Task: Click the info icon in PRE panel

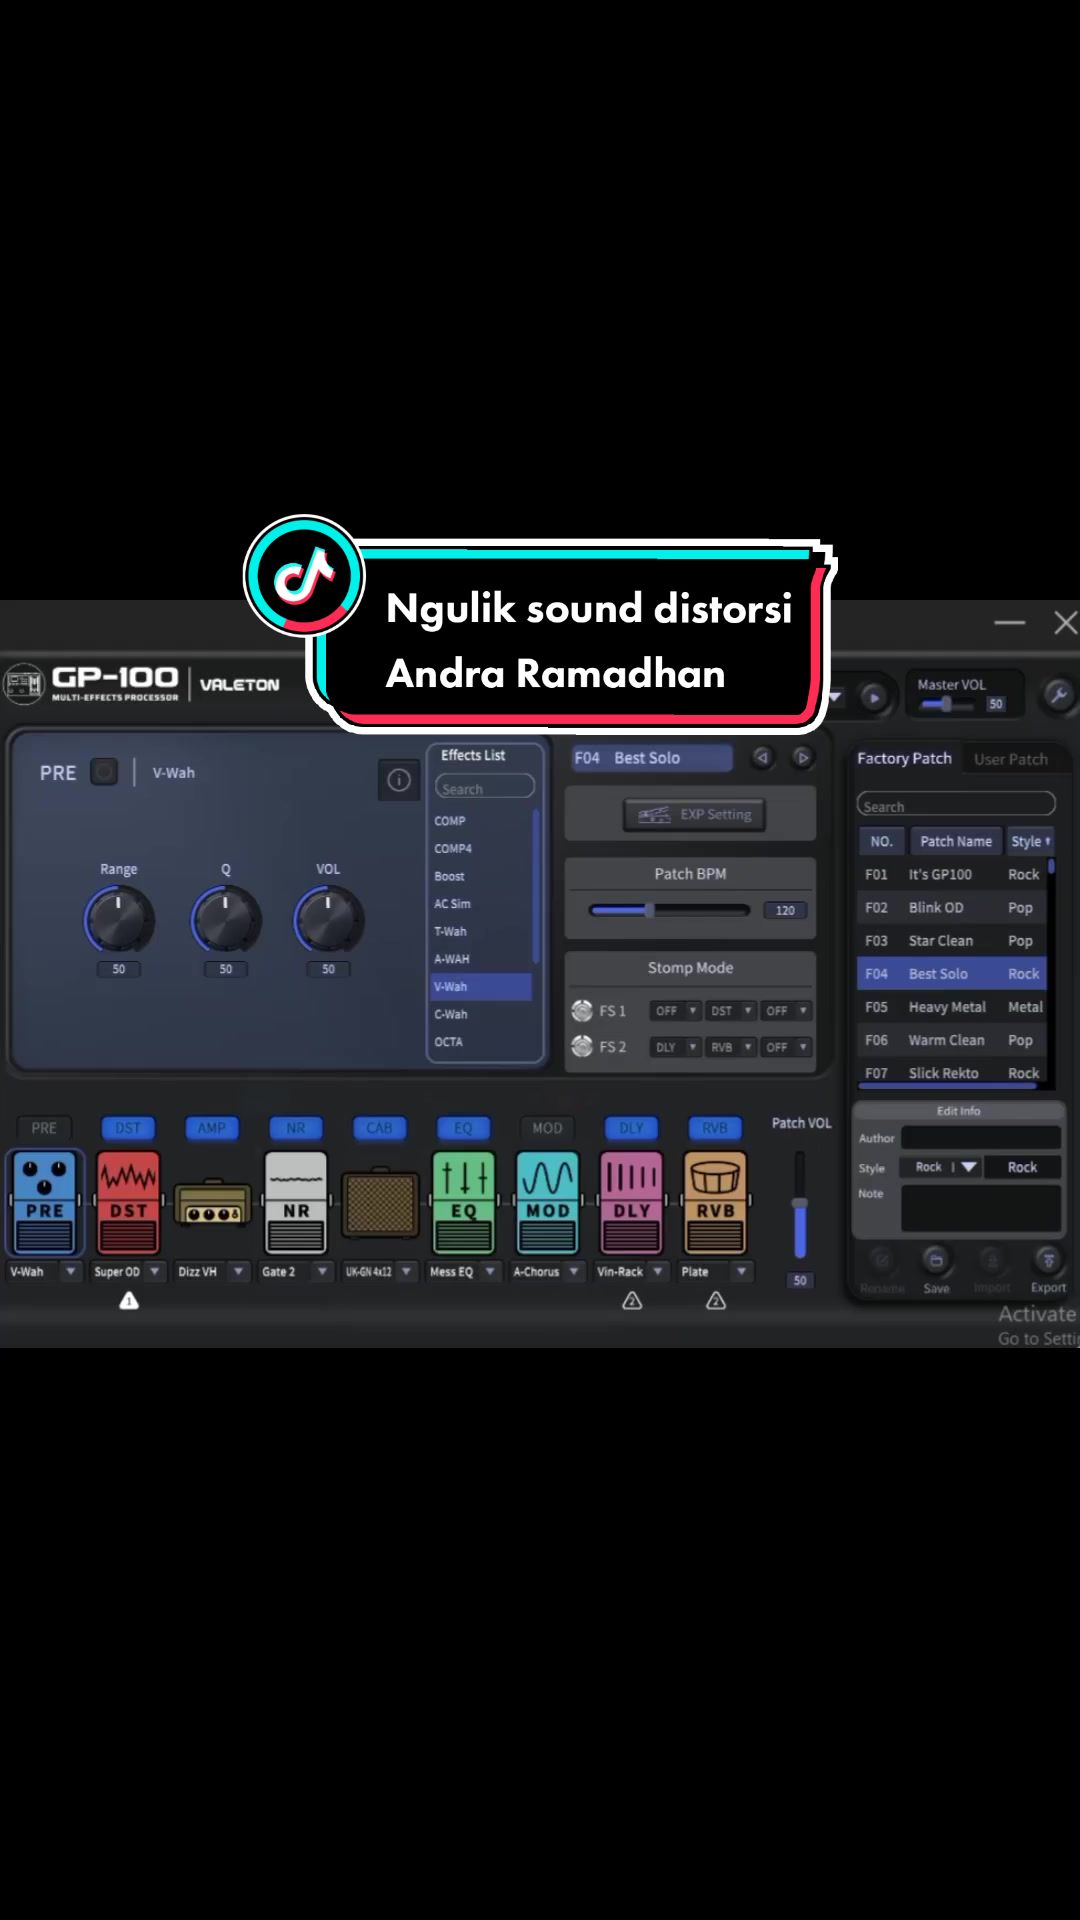Action: (x=398, y=780)
